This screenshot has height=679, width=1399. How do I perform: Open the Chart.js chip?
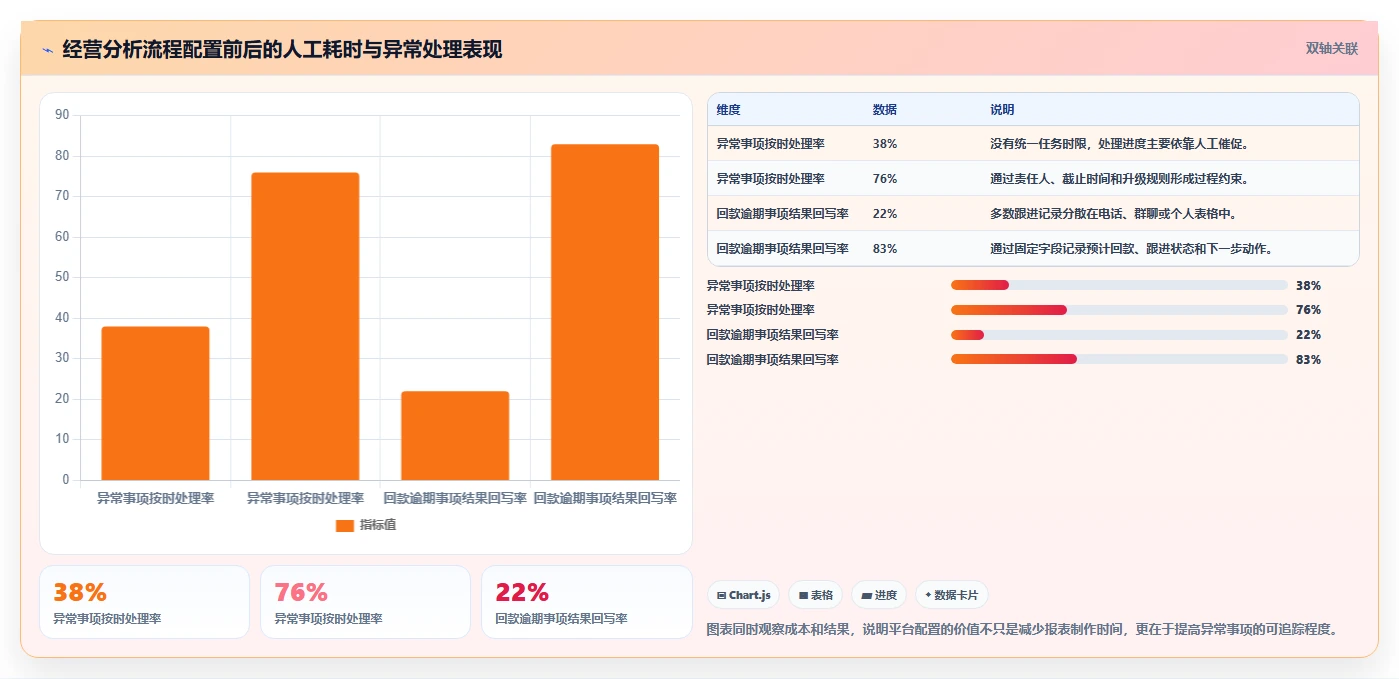pyautogui.click(x=743, y=595)
